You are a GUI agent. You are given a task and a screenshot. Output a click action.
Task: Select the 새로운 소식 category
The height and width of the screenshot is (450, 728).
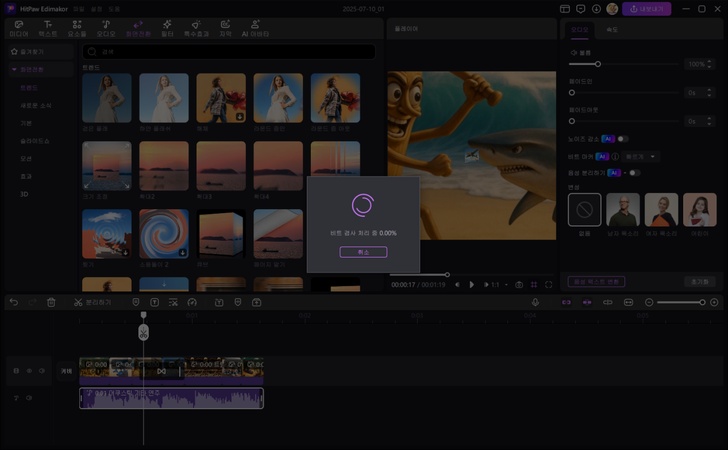point(36,105)
